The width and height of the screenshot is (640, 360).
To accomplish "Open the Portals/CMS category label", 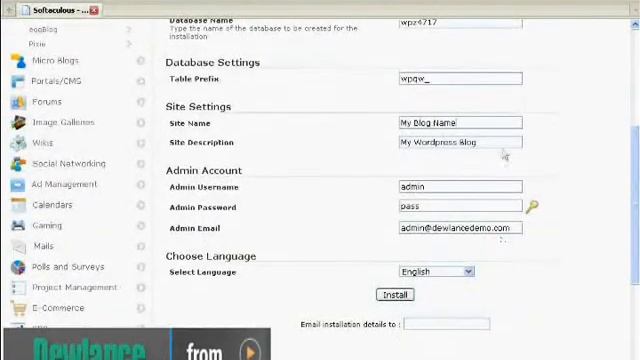I will [x=56, y=81].
